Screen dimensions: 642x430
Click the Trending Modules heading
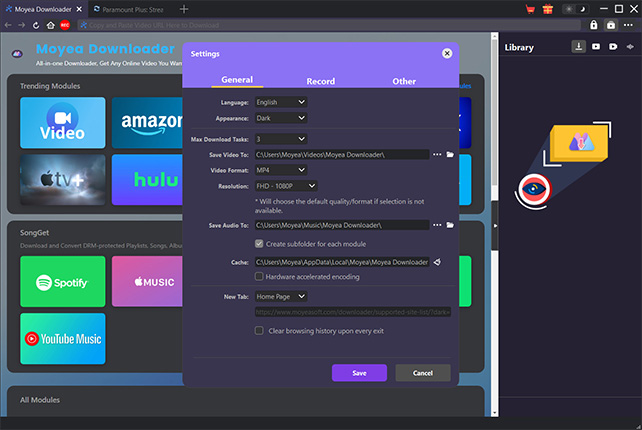50,86
